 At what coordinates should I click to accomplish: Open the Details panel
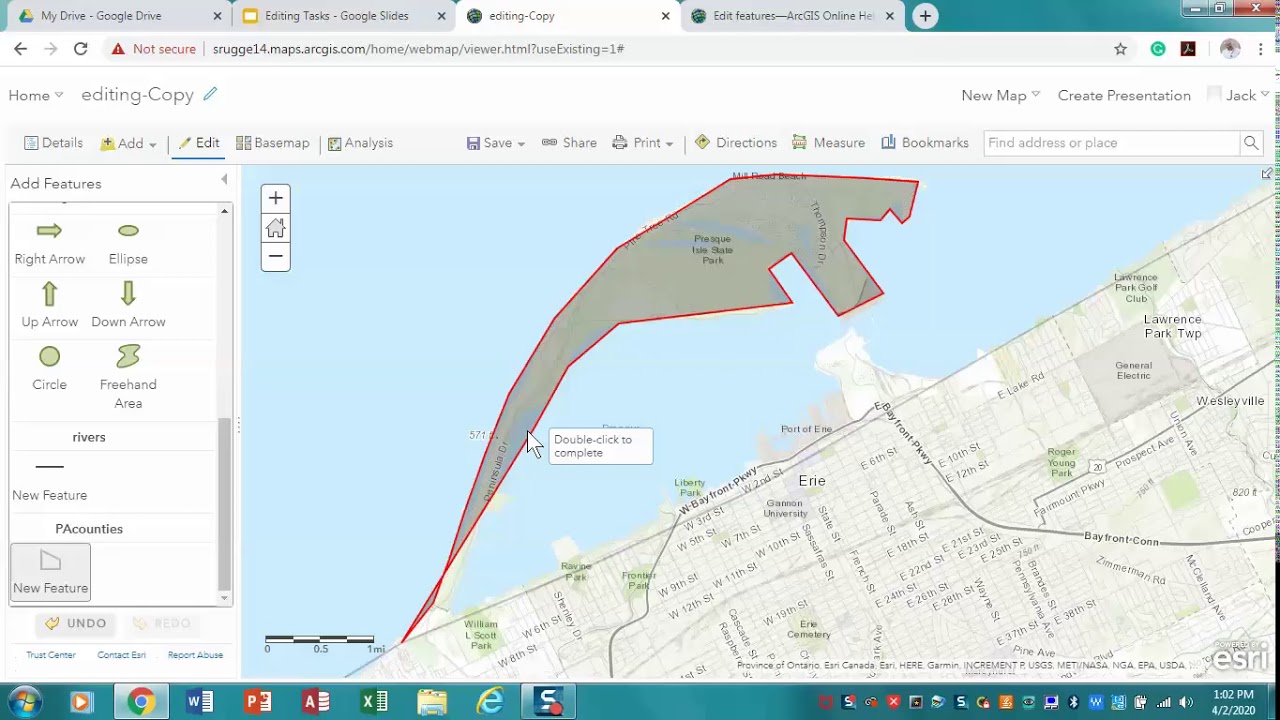pyautogui.click(x=53, y=143)
